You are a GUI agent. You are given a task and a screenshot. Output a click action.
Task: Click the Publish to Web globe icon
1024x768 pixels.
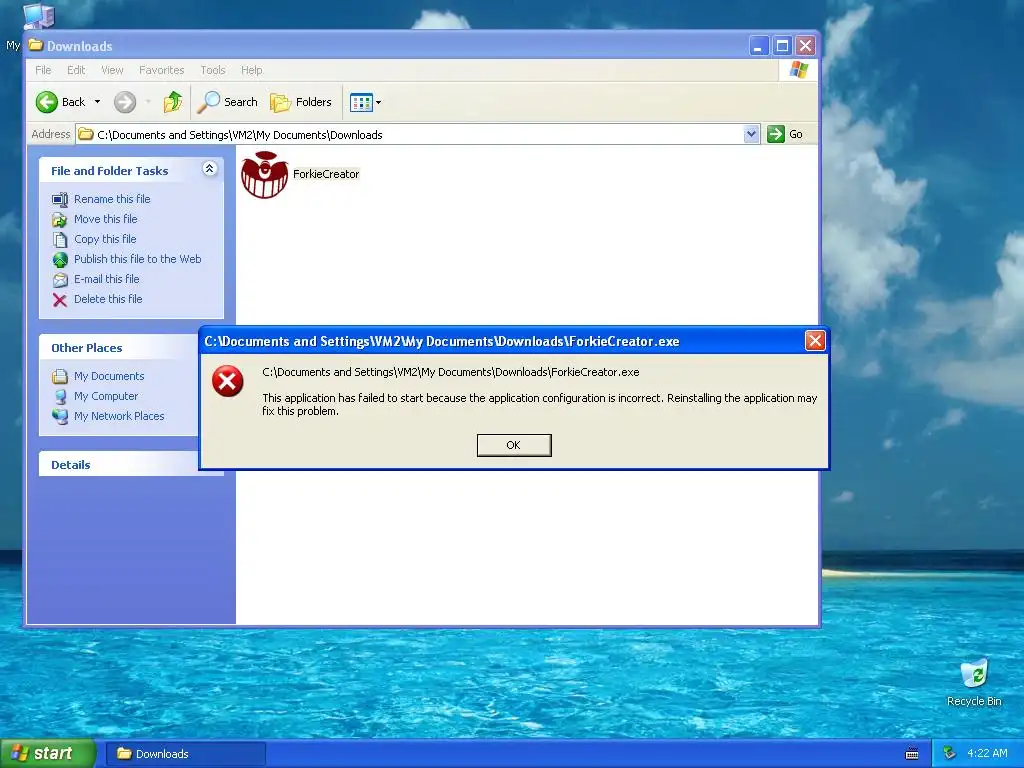(x=60, y=260)
